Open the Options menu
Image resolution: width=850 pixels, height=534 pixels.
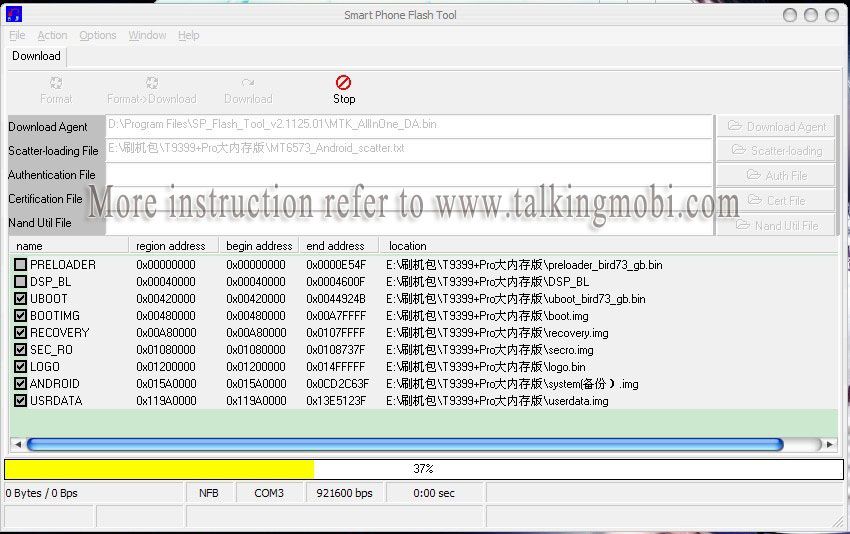98,35
